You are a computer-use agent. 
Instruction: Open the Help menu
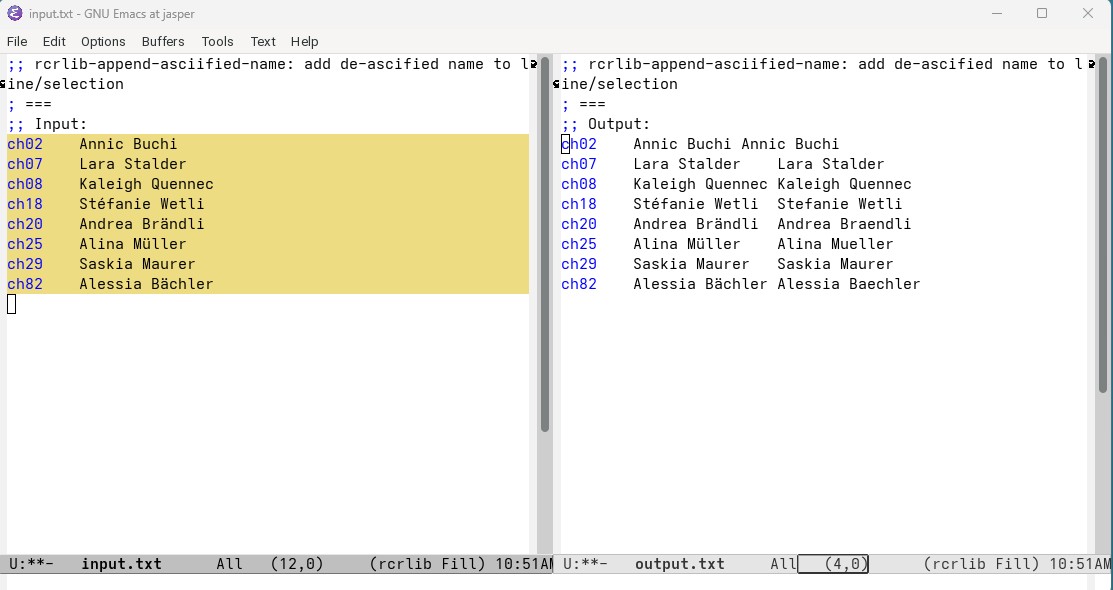[305, 41]
